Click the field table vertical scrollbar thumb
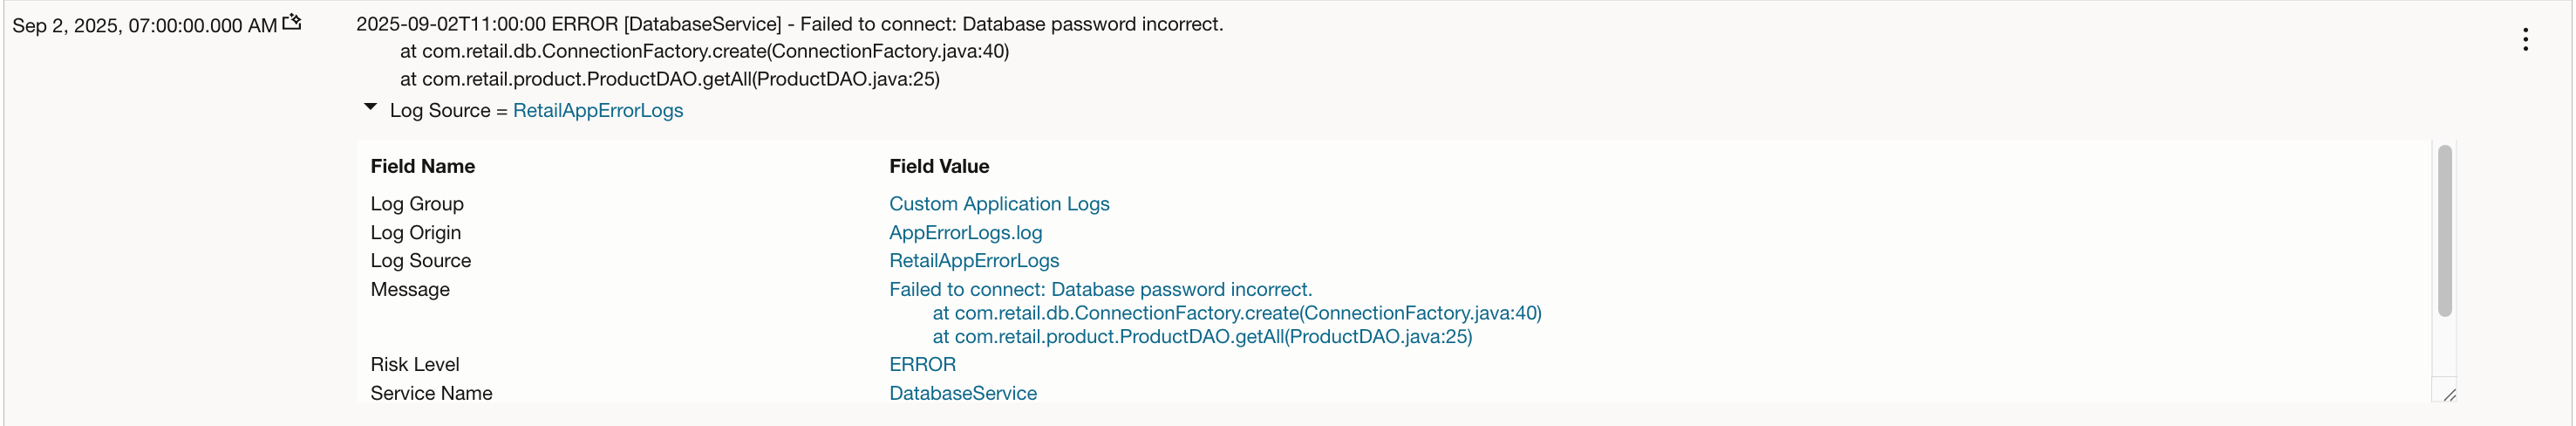Image resolution: width=2576 pixels, height=426 pixels. pyautogui.click(x=2444, y=230)
